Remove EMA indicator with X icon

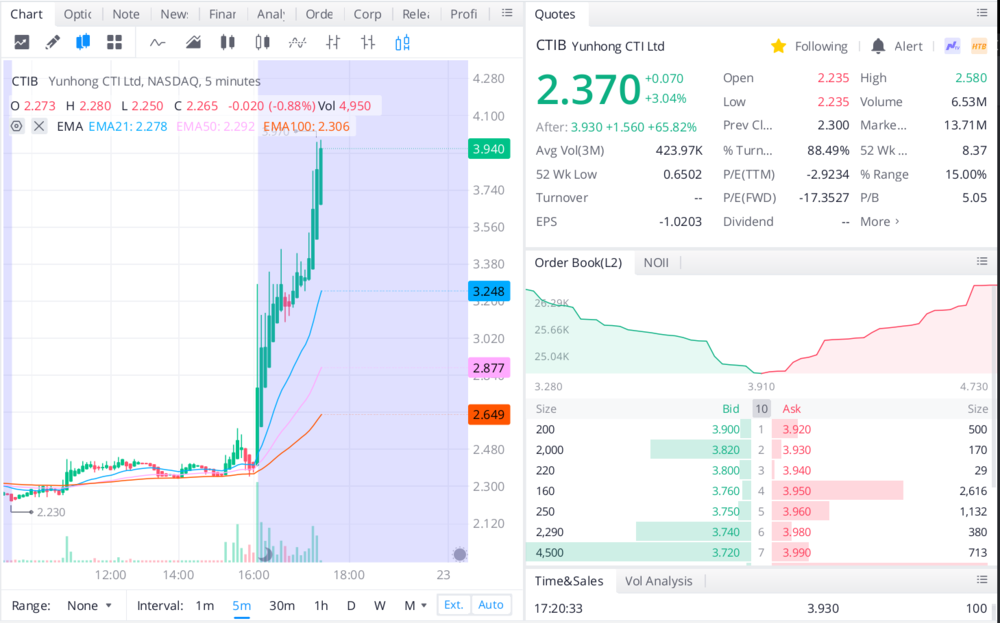(39, 126)
